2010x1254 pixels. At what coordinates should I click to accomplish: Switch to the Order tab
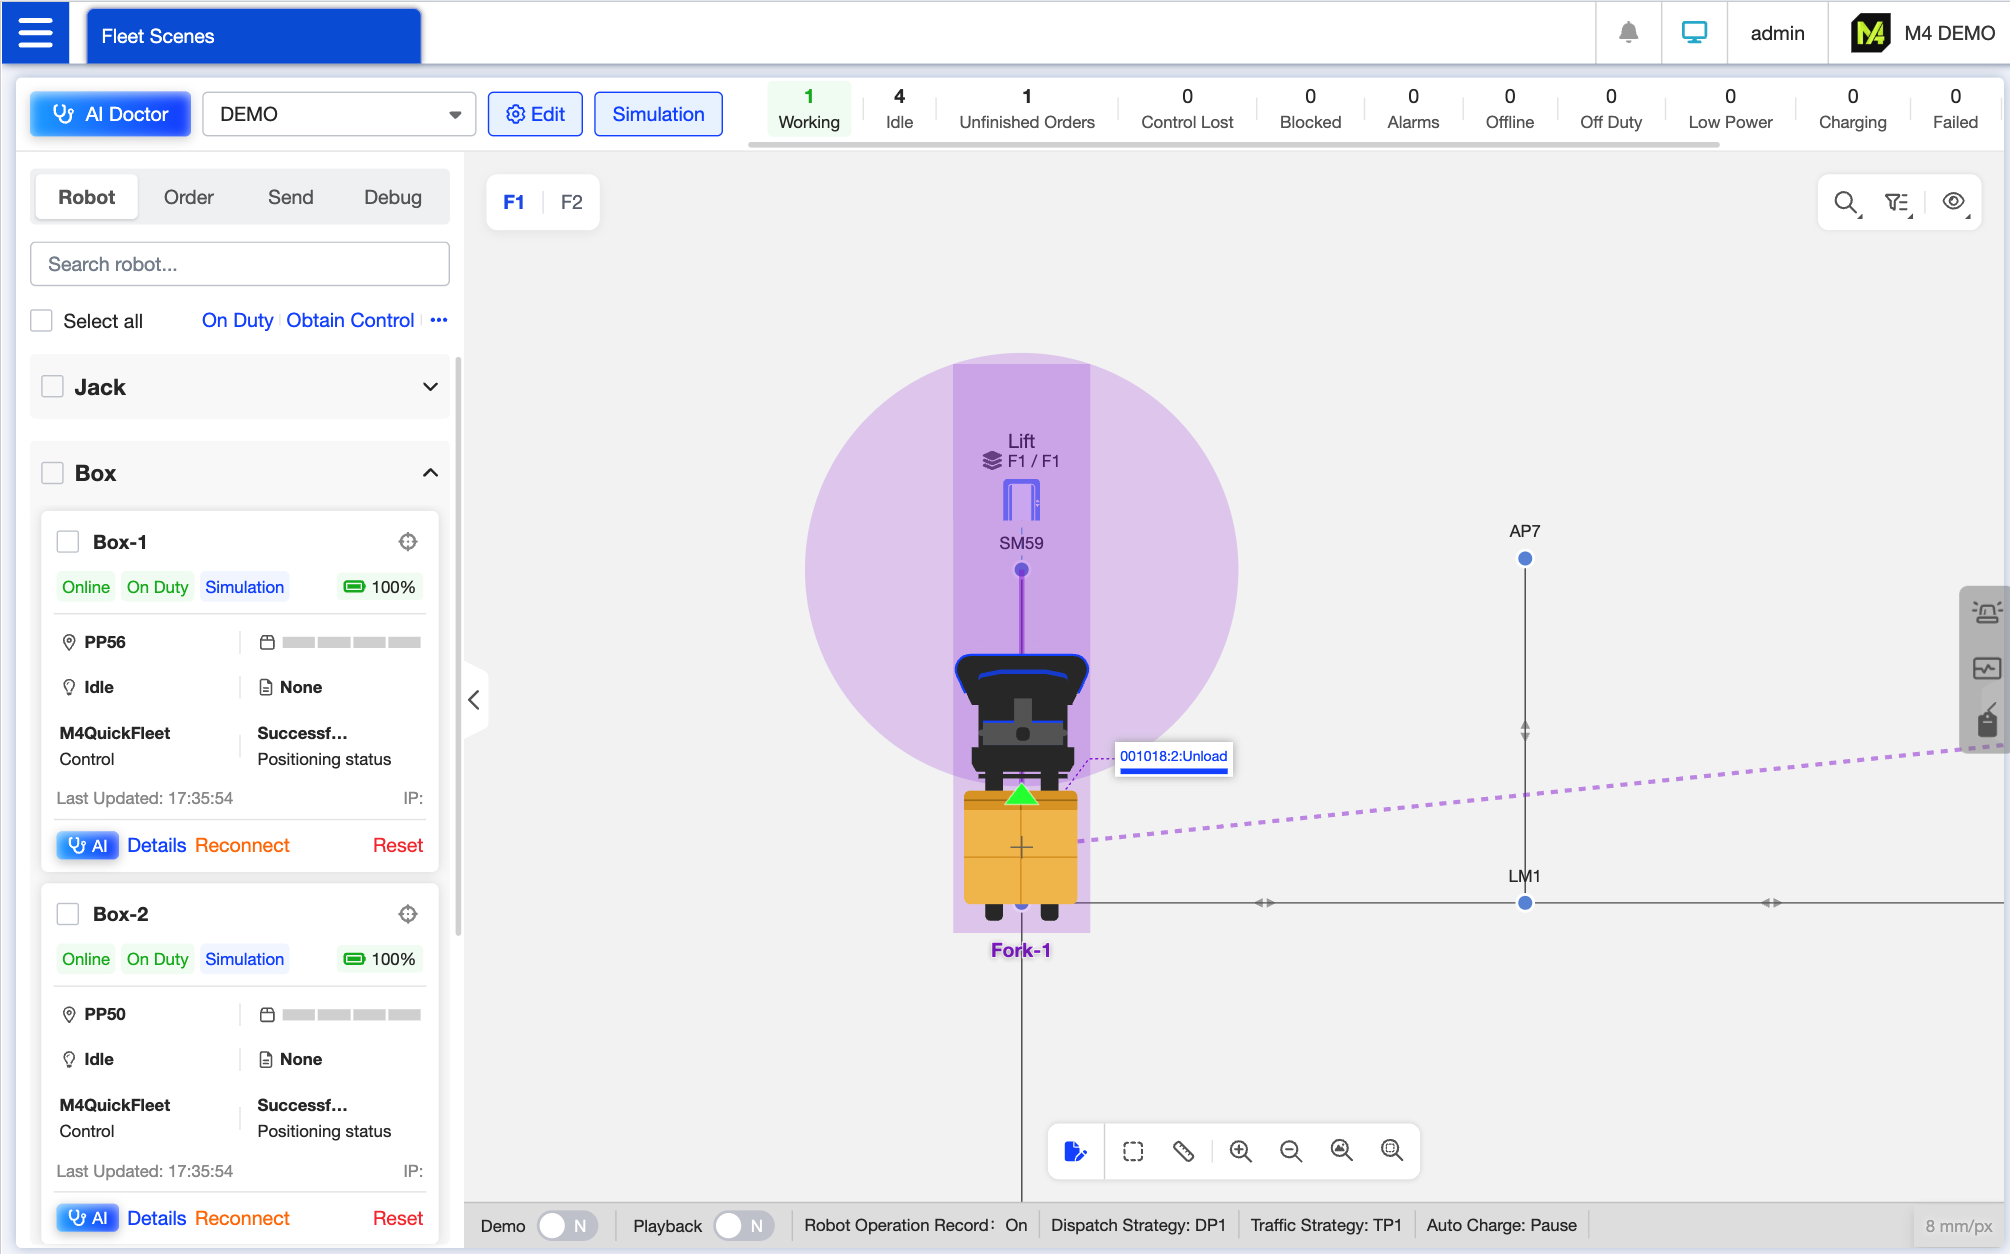pos(188,197)
